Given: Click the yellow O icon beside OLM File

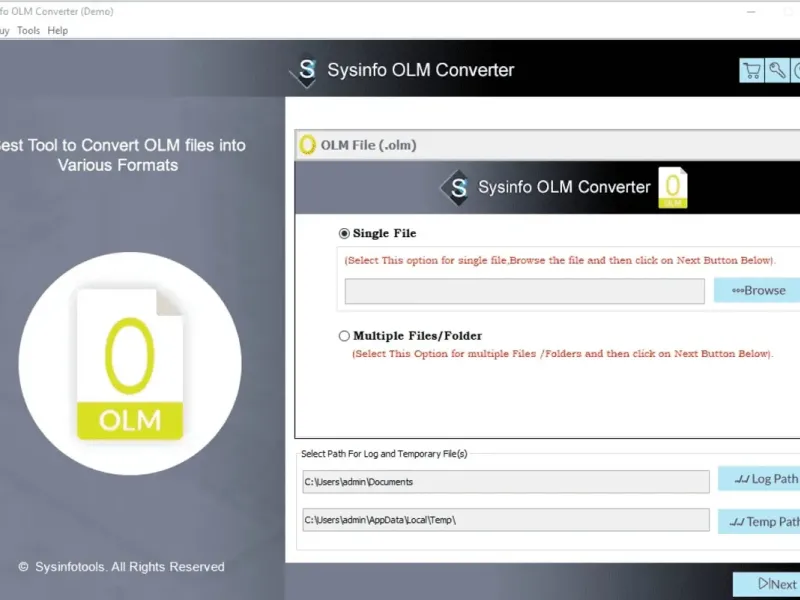Looking at the screenshot, I should (307, 145).
